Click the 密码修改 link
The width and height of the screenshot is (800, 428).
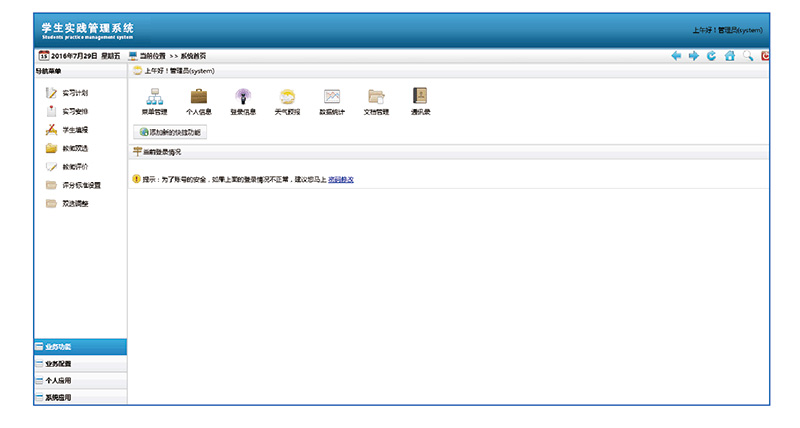tap(341, 180)
